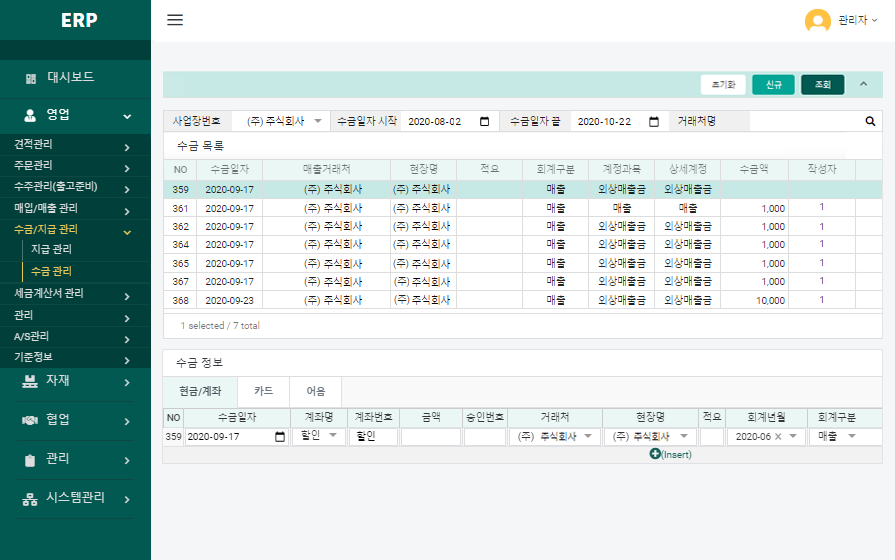The width and height of the screenshot is (895, 560).
Task: Switch to the 카드 tab
Action: tap(263, 391)
